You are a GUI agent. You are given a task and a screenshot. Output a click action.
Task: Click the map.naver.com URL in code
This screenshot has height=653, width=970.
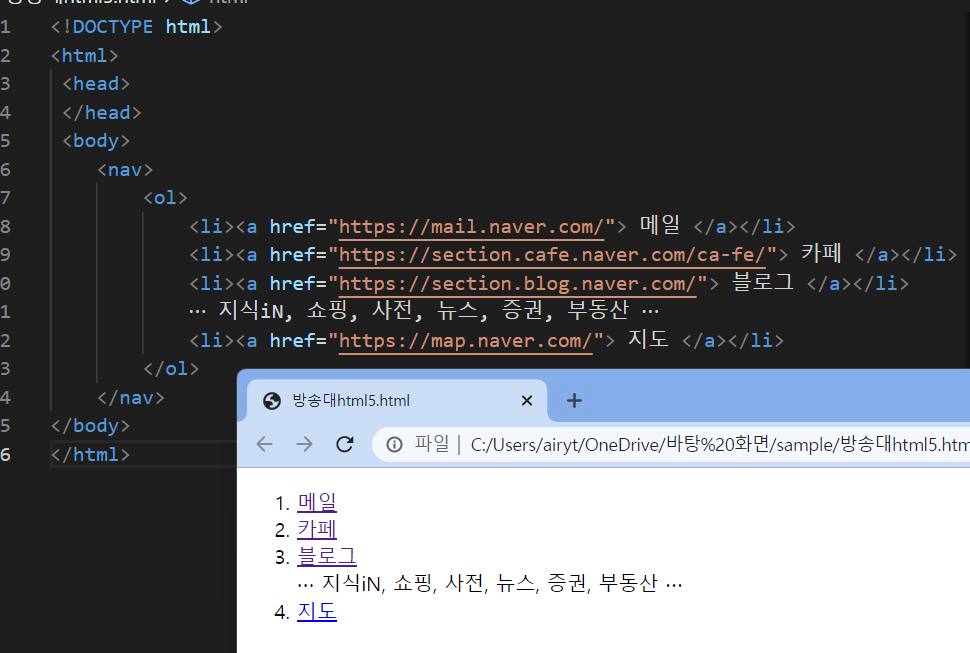[x=465, y=341]
